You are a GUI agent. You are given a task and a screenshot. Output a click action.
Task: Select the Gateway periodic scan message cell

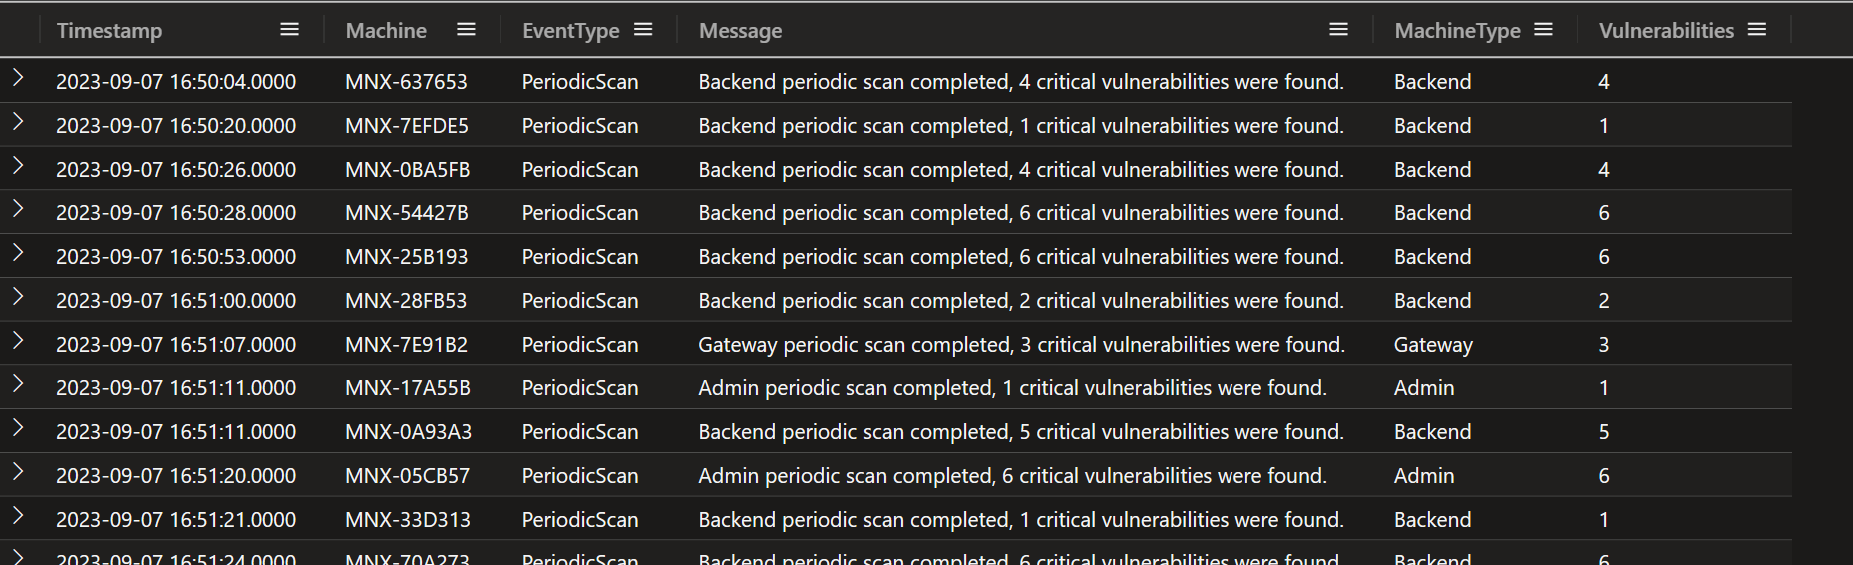click(1021, 345)
